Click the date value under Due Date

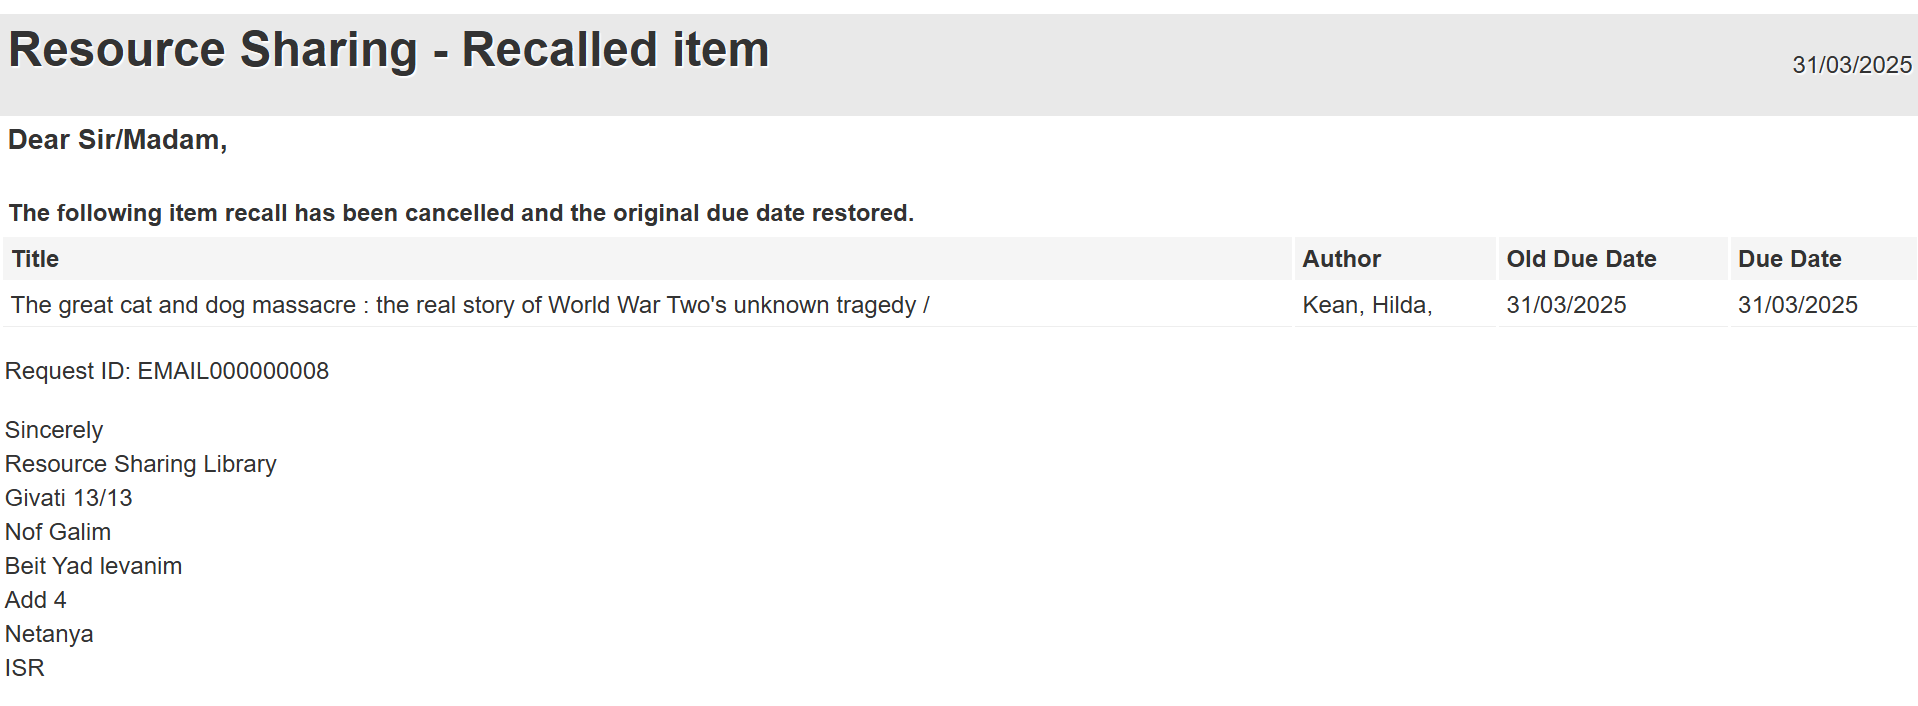[1797, 305]
